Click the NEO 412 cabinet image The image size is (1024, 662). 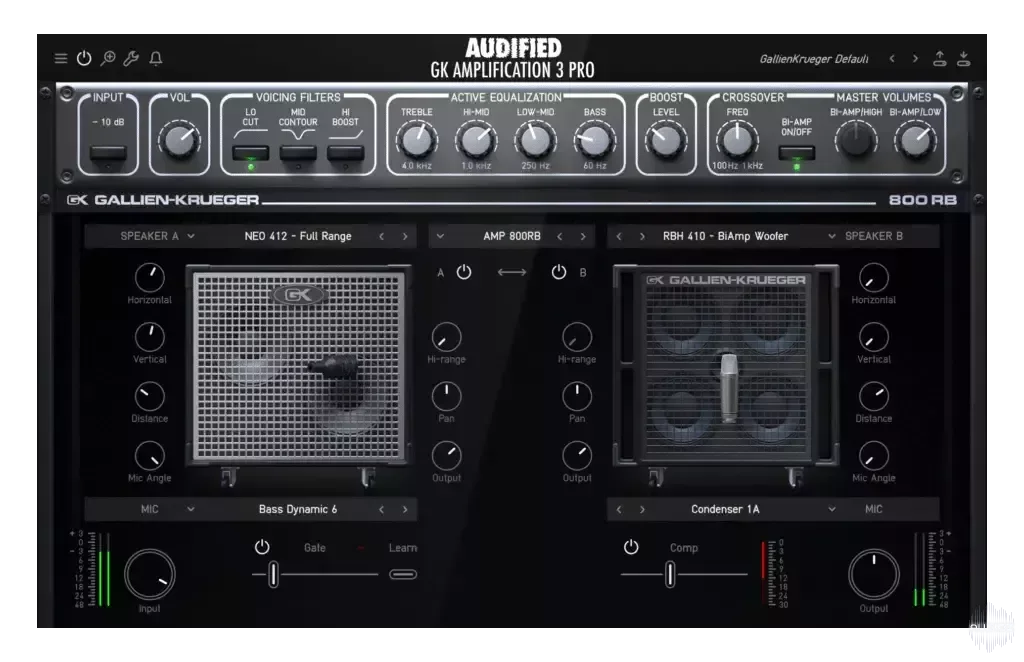point(298,366)
